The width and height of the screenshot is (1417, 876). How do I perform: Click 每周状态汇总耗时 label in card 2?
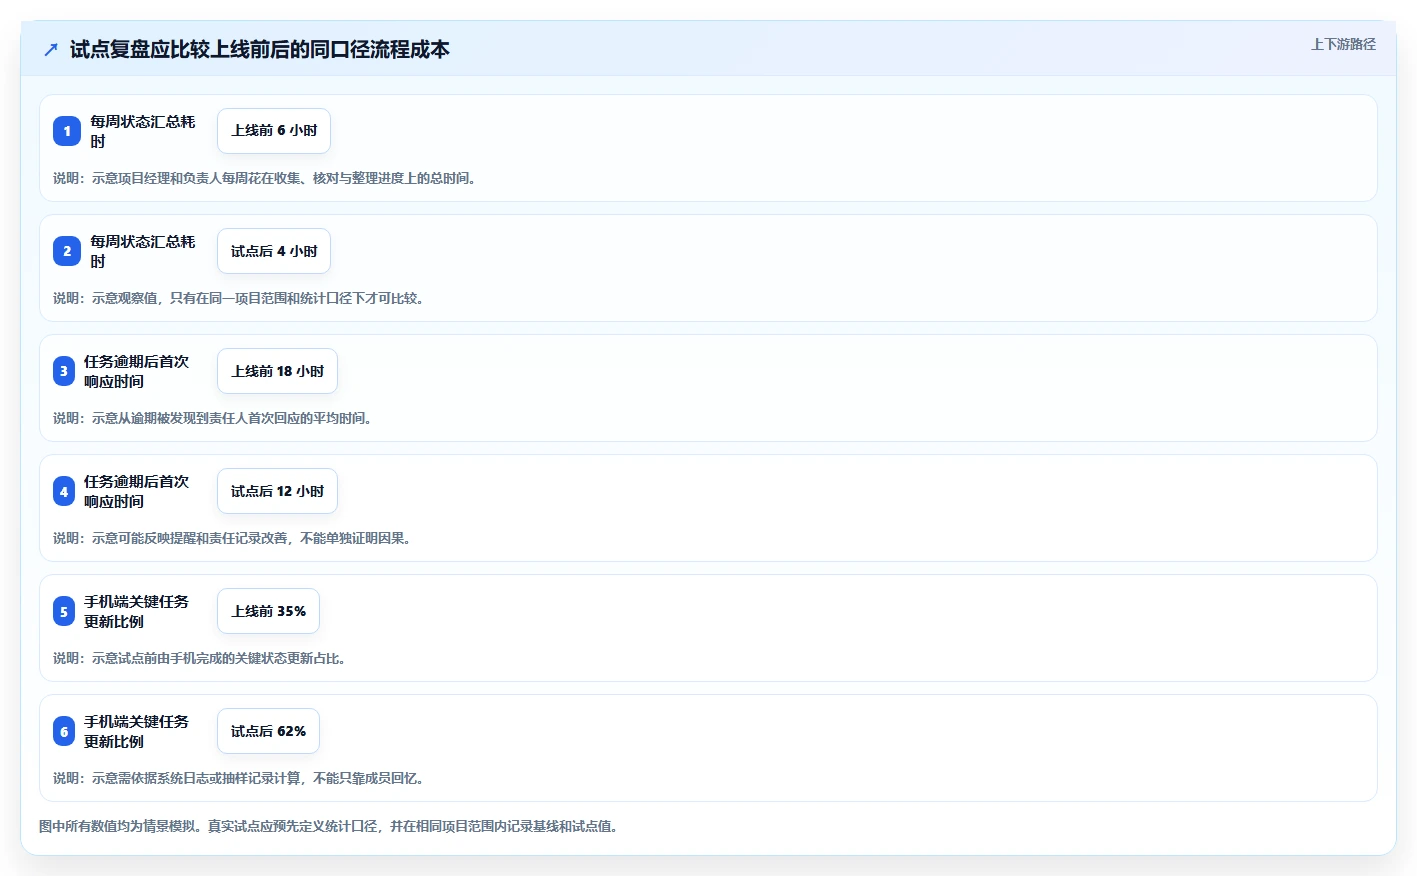(143, 251)
